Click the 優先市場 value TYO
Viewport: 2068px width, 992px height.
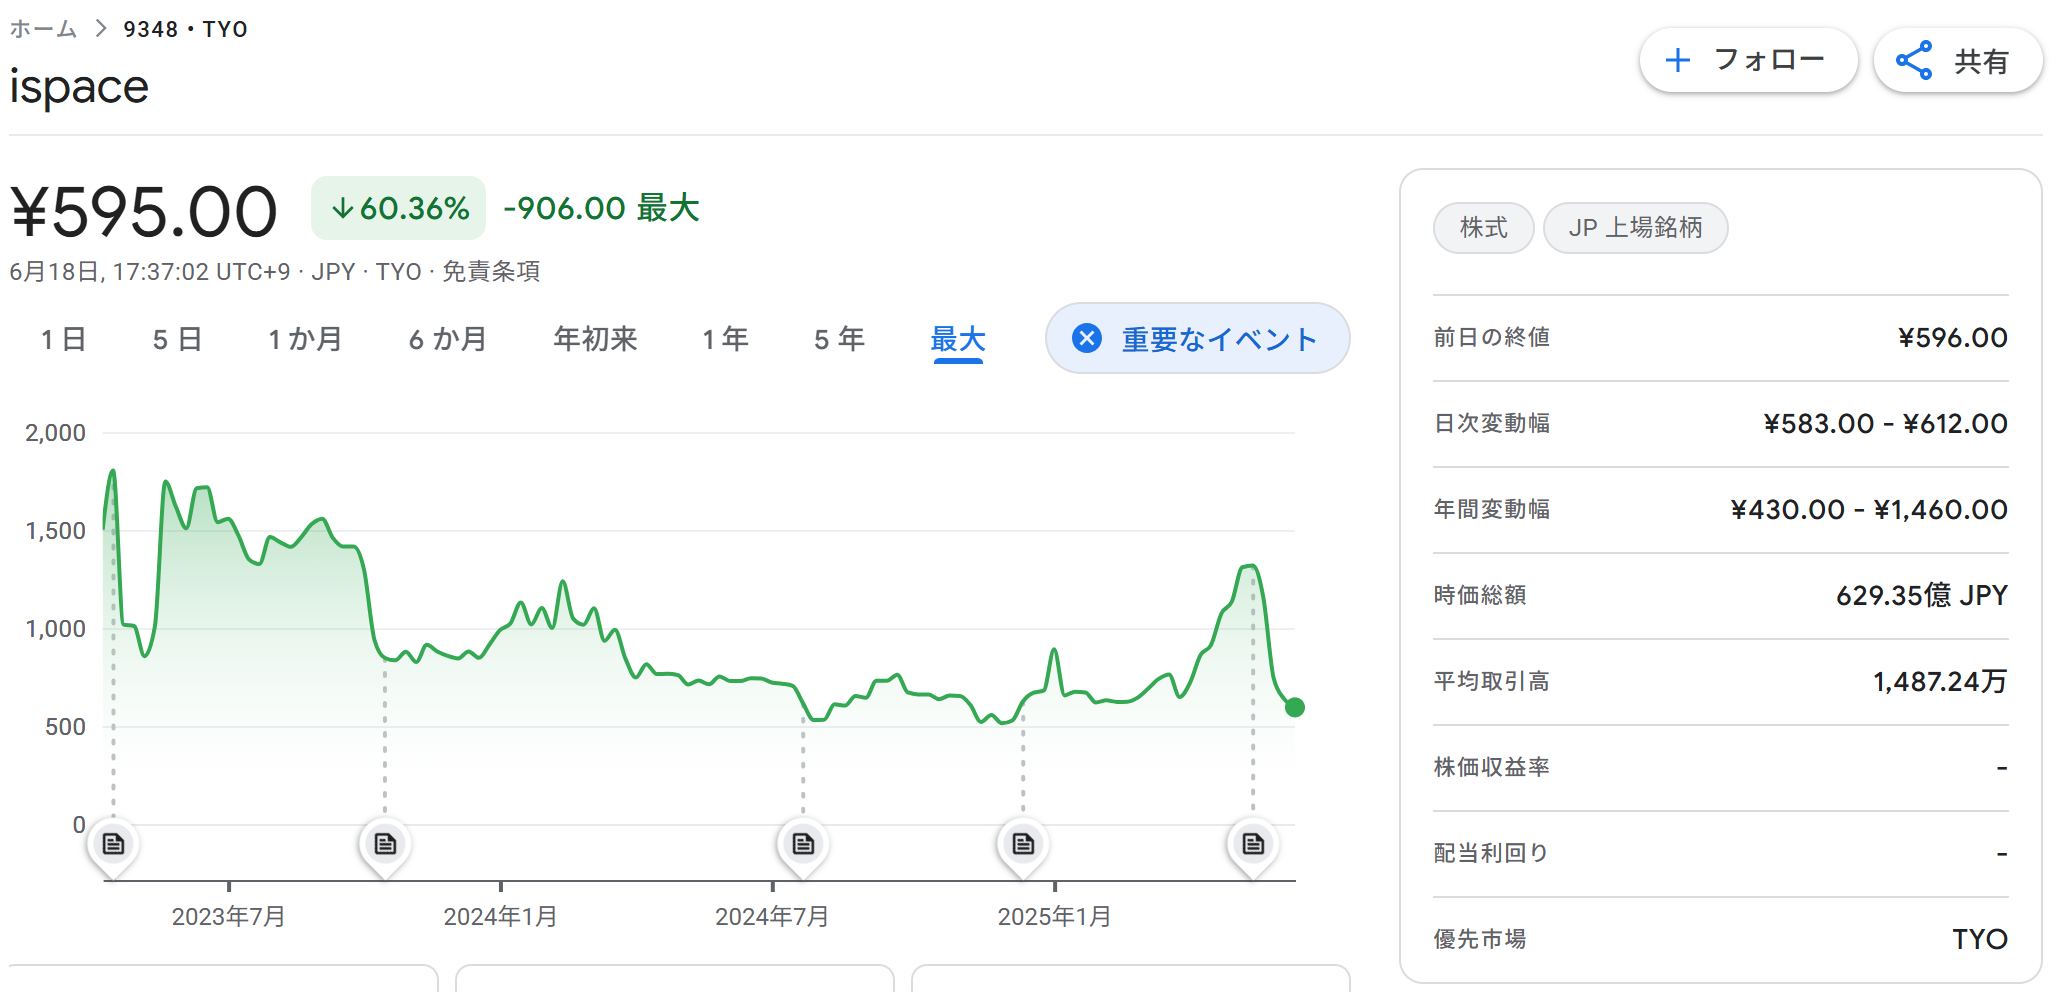pos(1980,940)
